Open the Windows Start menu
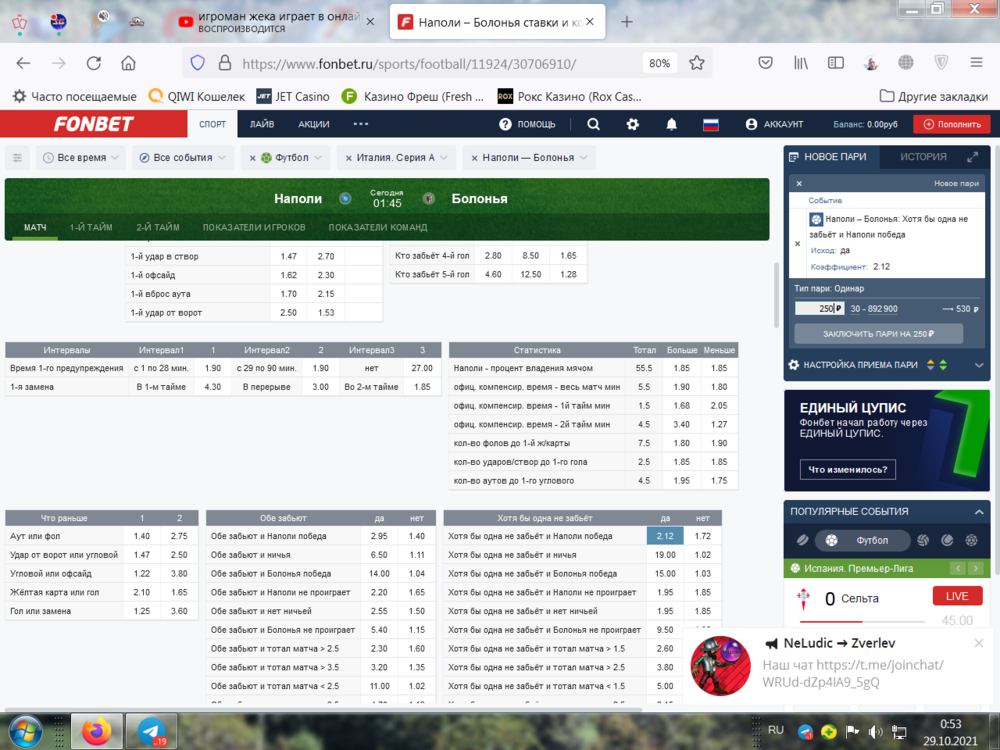 click(x=25, y=732)
